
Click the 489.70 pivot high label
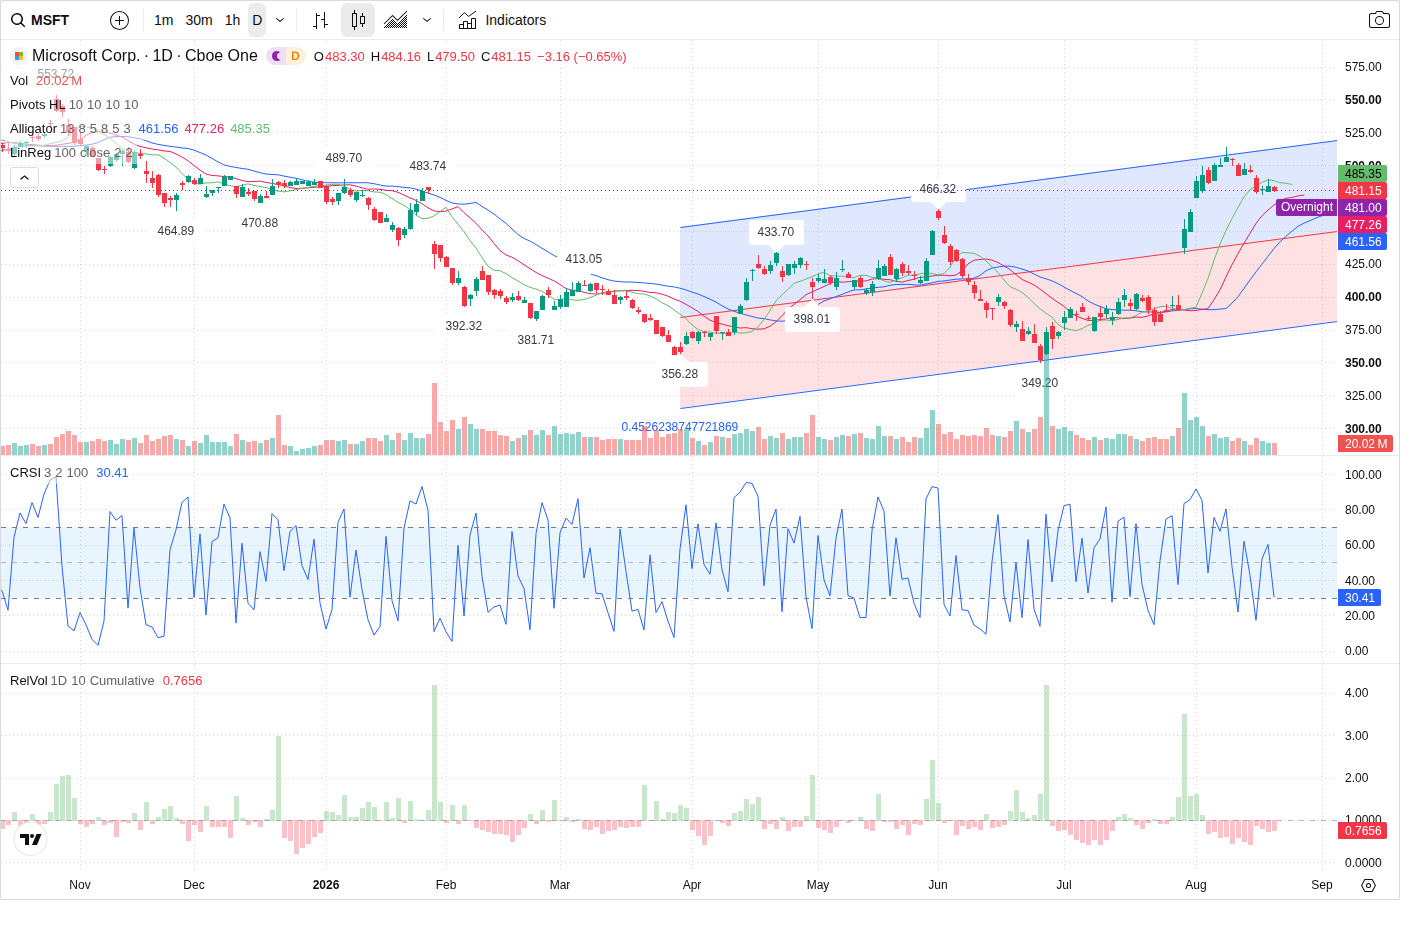pos(344,158)
